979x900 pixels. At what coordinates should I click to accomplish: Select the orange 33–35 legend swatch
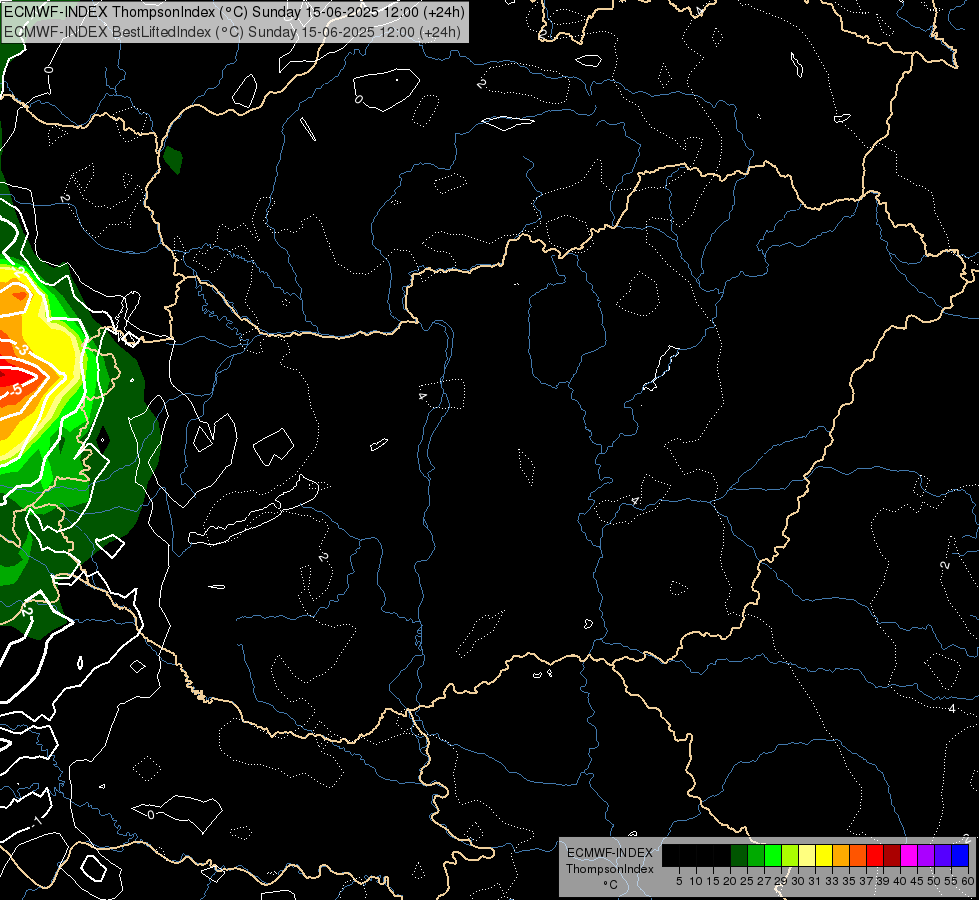841,855
